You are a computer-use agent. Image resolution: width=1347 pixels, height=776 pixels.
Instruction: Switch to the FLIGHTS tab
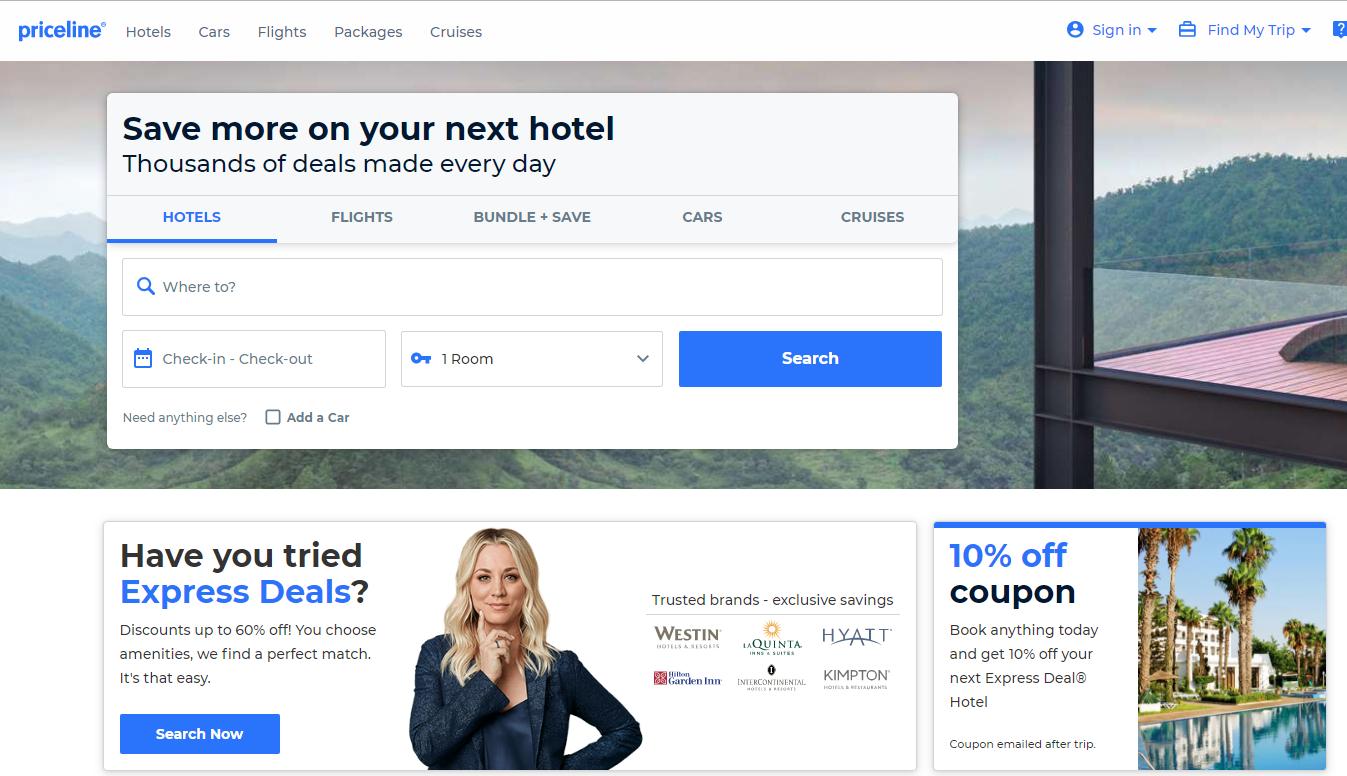tap(362, 217)
